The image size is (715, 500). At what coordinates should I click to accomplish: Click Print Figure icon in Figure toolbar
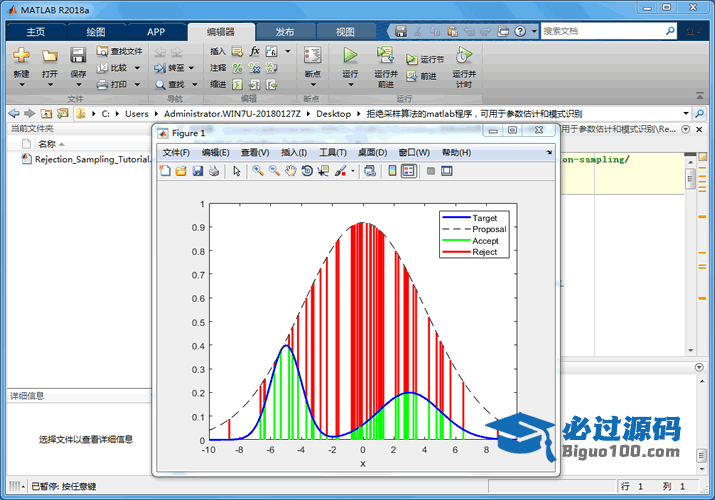214,171
